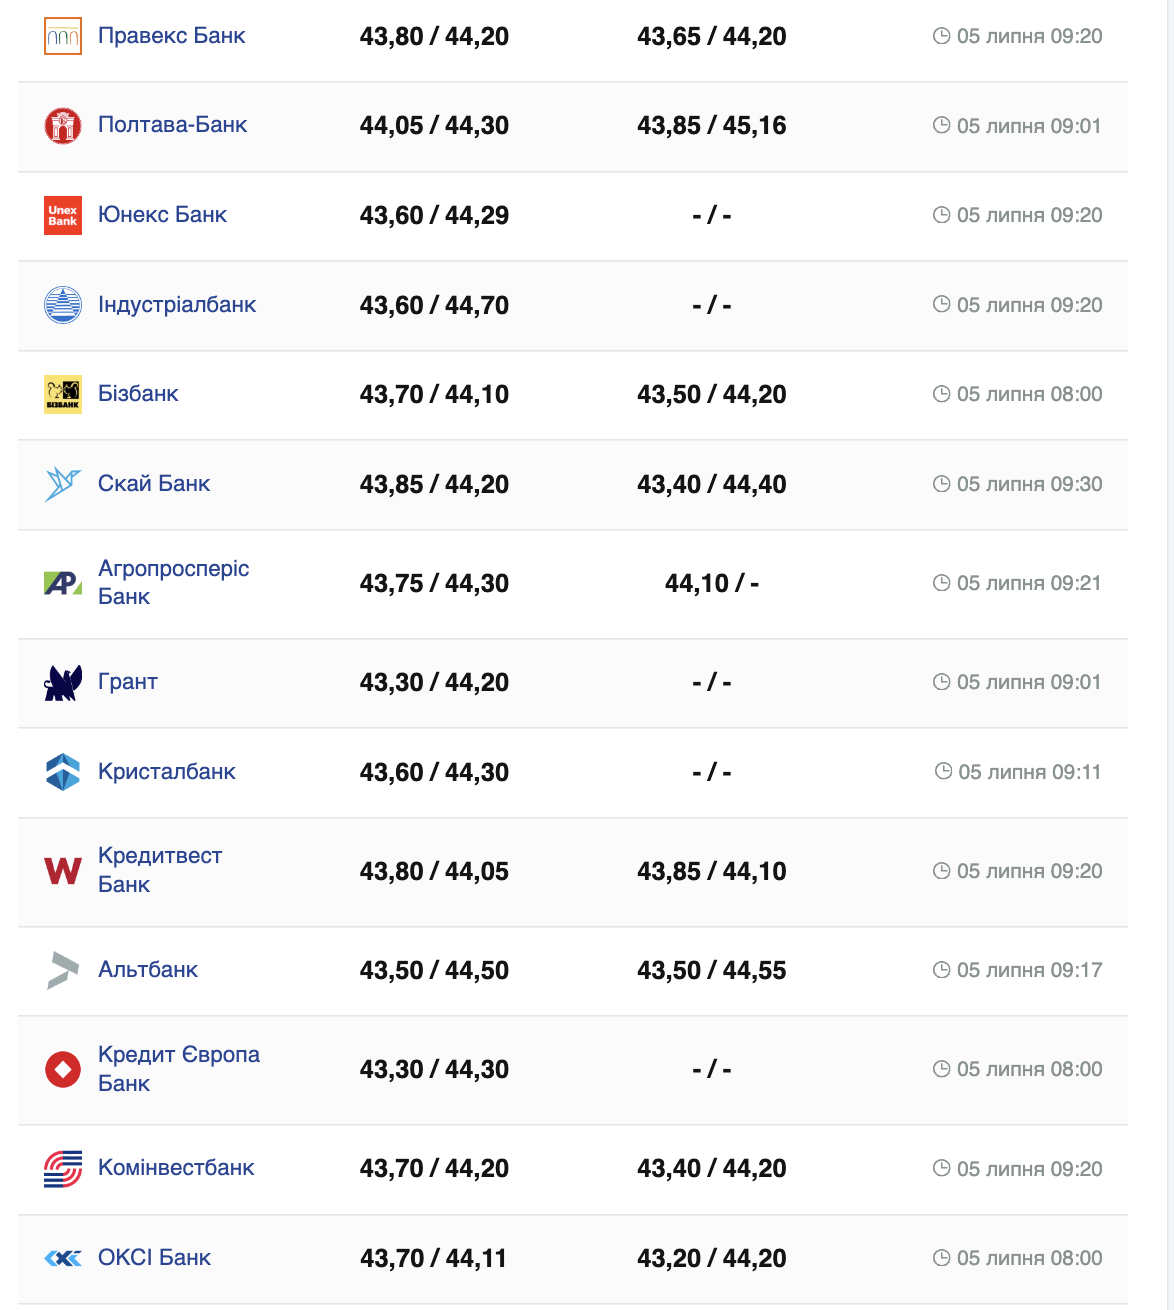
Task: Click Кредитвест Банк rate 43,80 / 44,05
Action: click(x=434, y=871)
